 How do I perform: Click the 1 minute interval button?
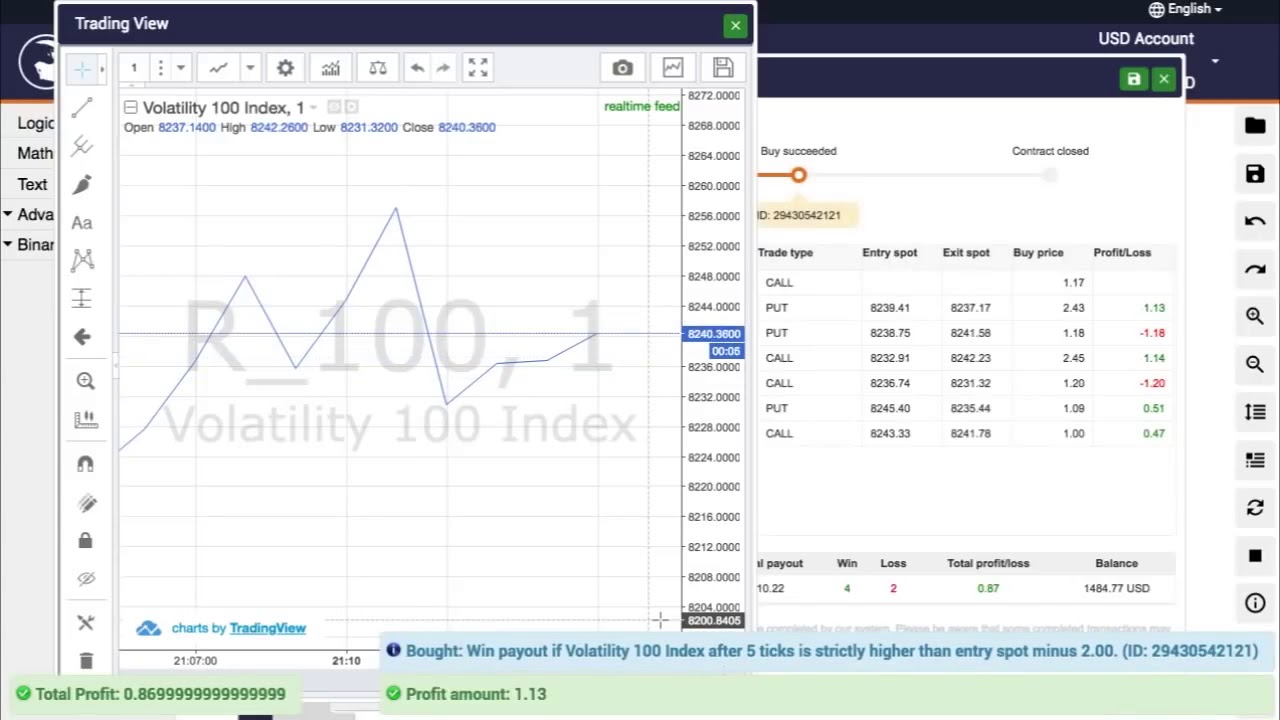tap(133, 68)
